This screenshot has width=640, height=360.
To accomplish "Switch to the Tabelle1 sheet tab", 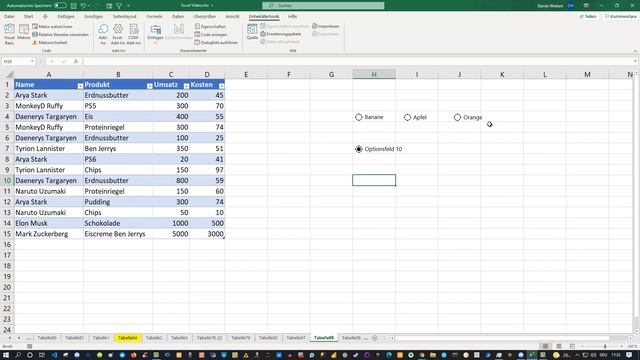I will click(x=100, y=338).
